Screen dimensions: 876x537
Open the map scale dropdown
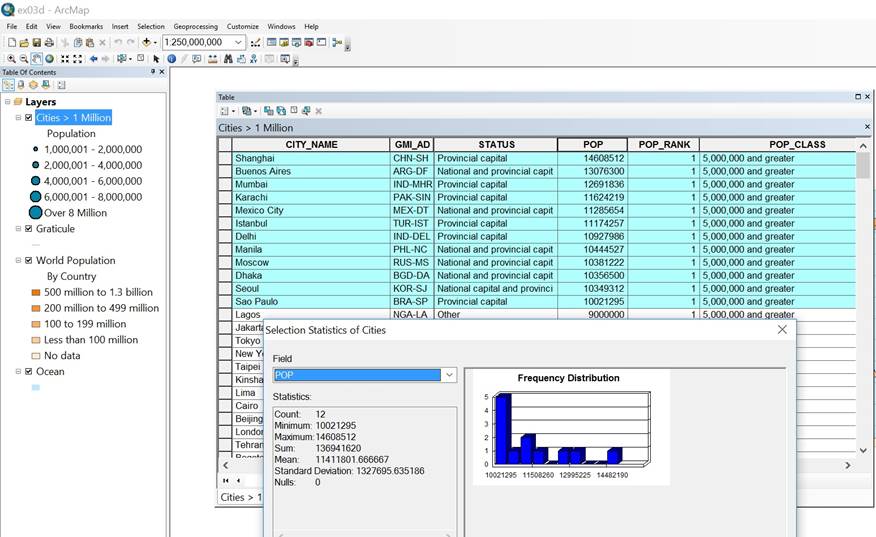(x=239, y=42)
